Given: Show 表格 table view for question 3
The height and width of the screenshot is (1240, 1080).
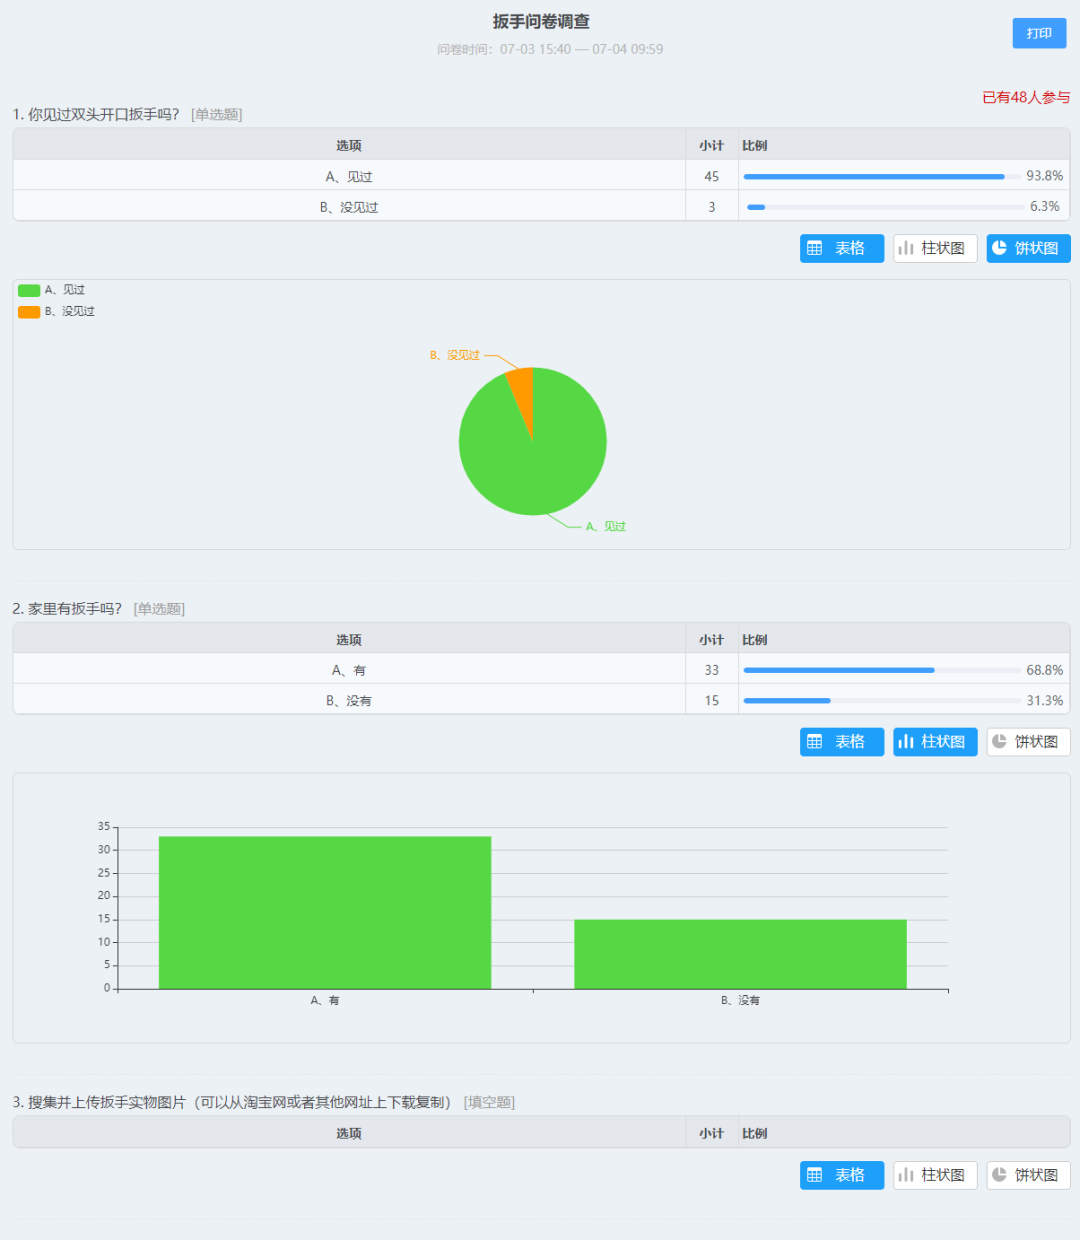Looking at the screenshot, I should 841,1175.
